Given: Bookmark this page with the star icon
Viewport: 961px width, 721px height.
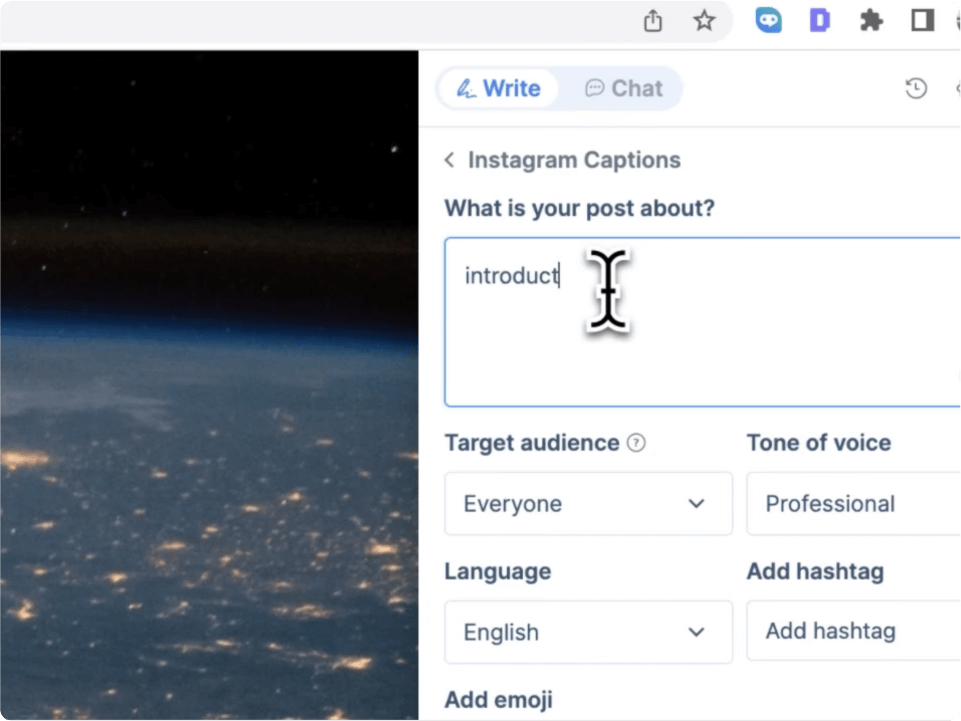Looking at the screenshot, I should (705, 21).
